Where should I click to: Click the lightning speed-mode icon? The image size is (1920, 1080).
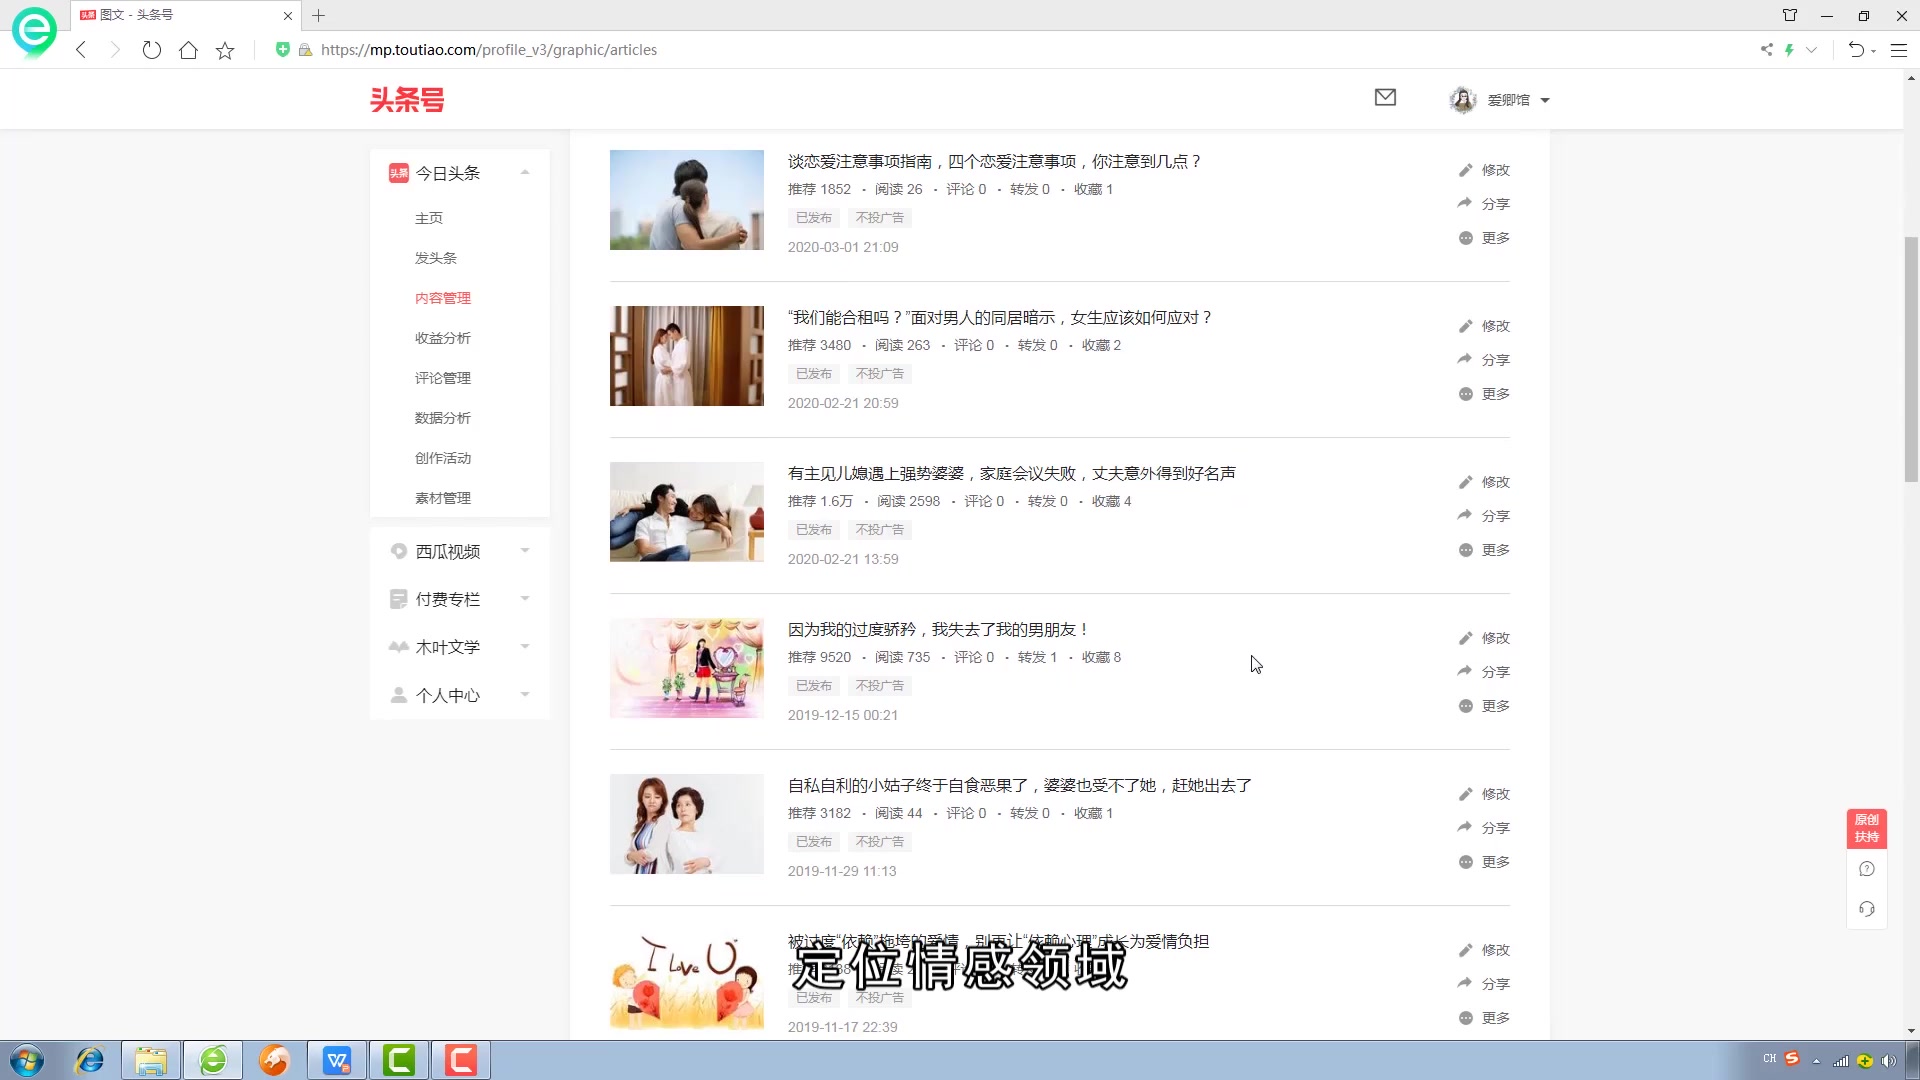point(1789,50)
